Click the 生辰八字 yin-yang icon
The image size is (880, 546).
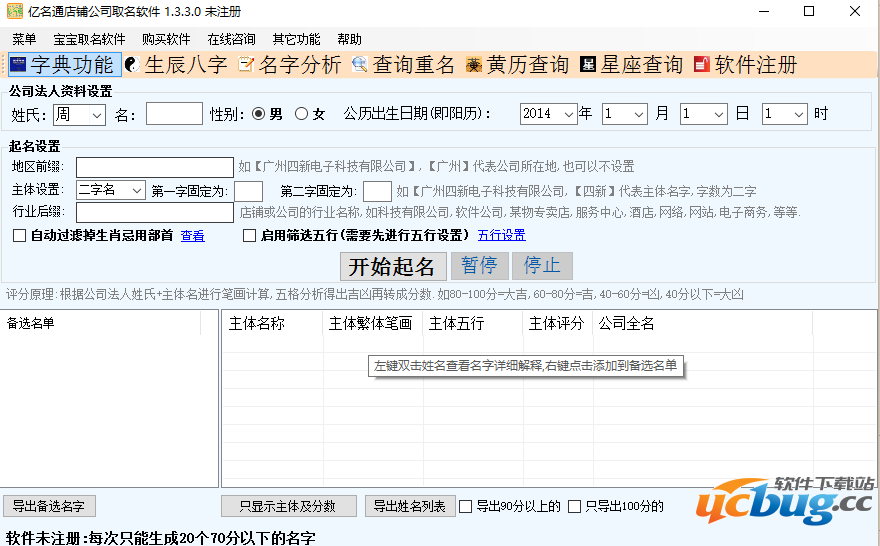(x=132, y=65)
